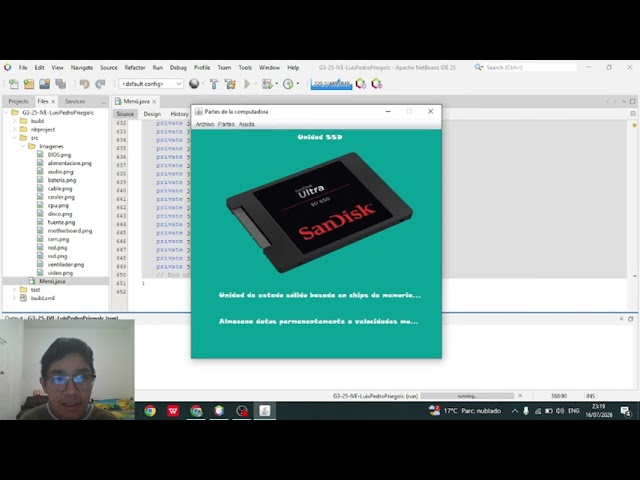This screenshot has width=640, height=480.
Task: Open the Tools menu
Action: point(245,68)
